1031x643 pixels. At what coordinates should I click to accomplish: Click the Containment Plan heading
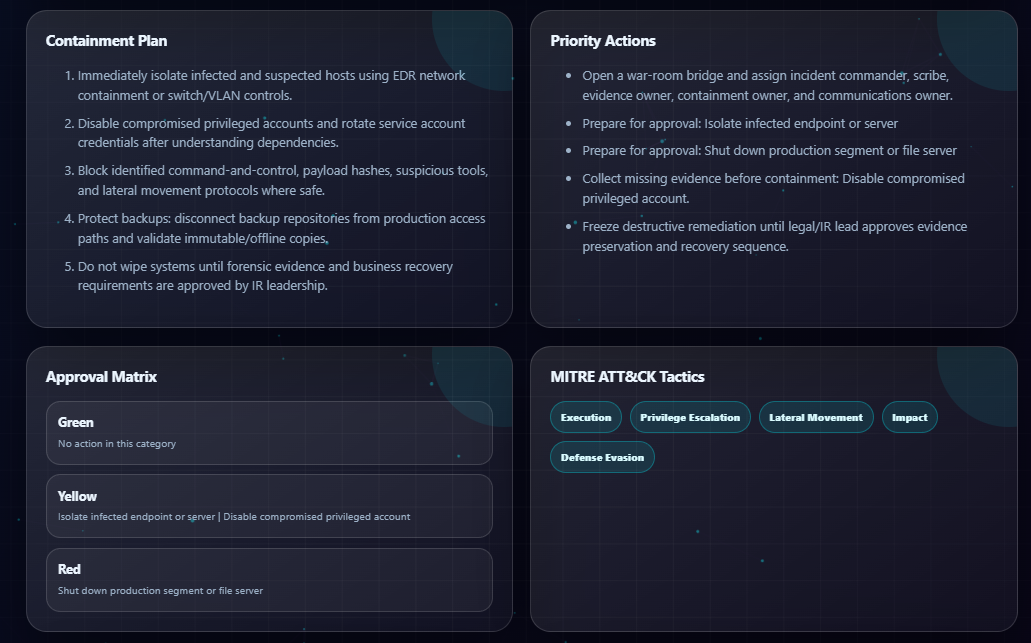coord(107,41)
